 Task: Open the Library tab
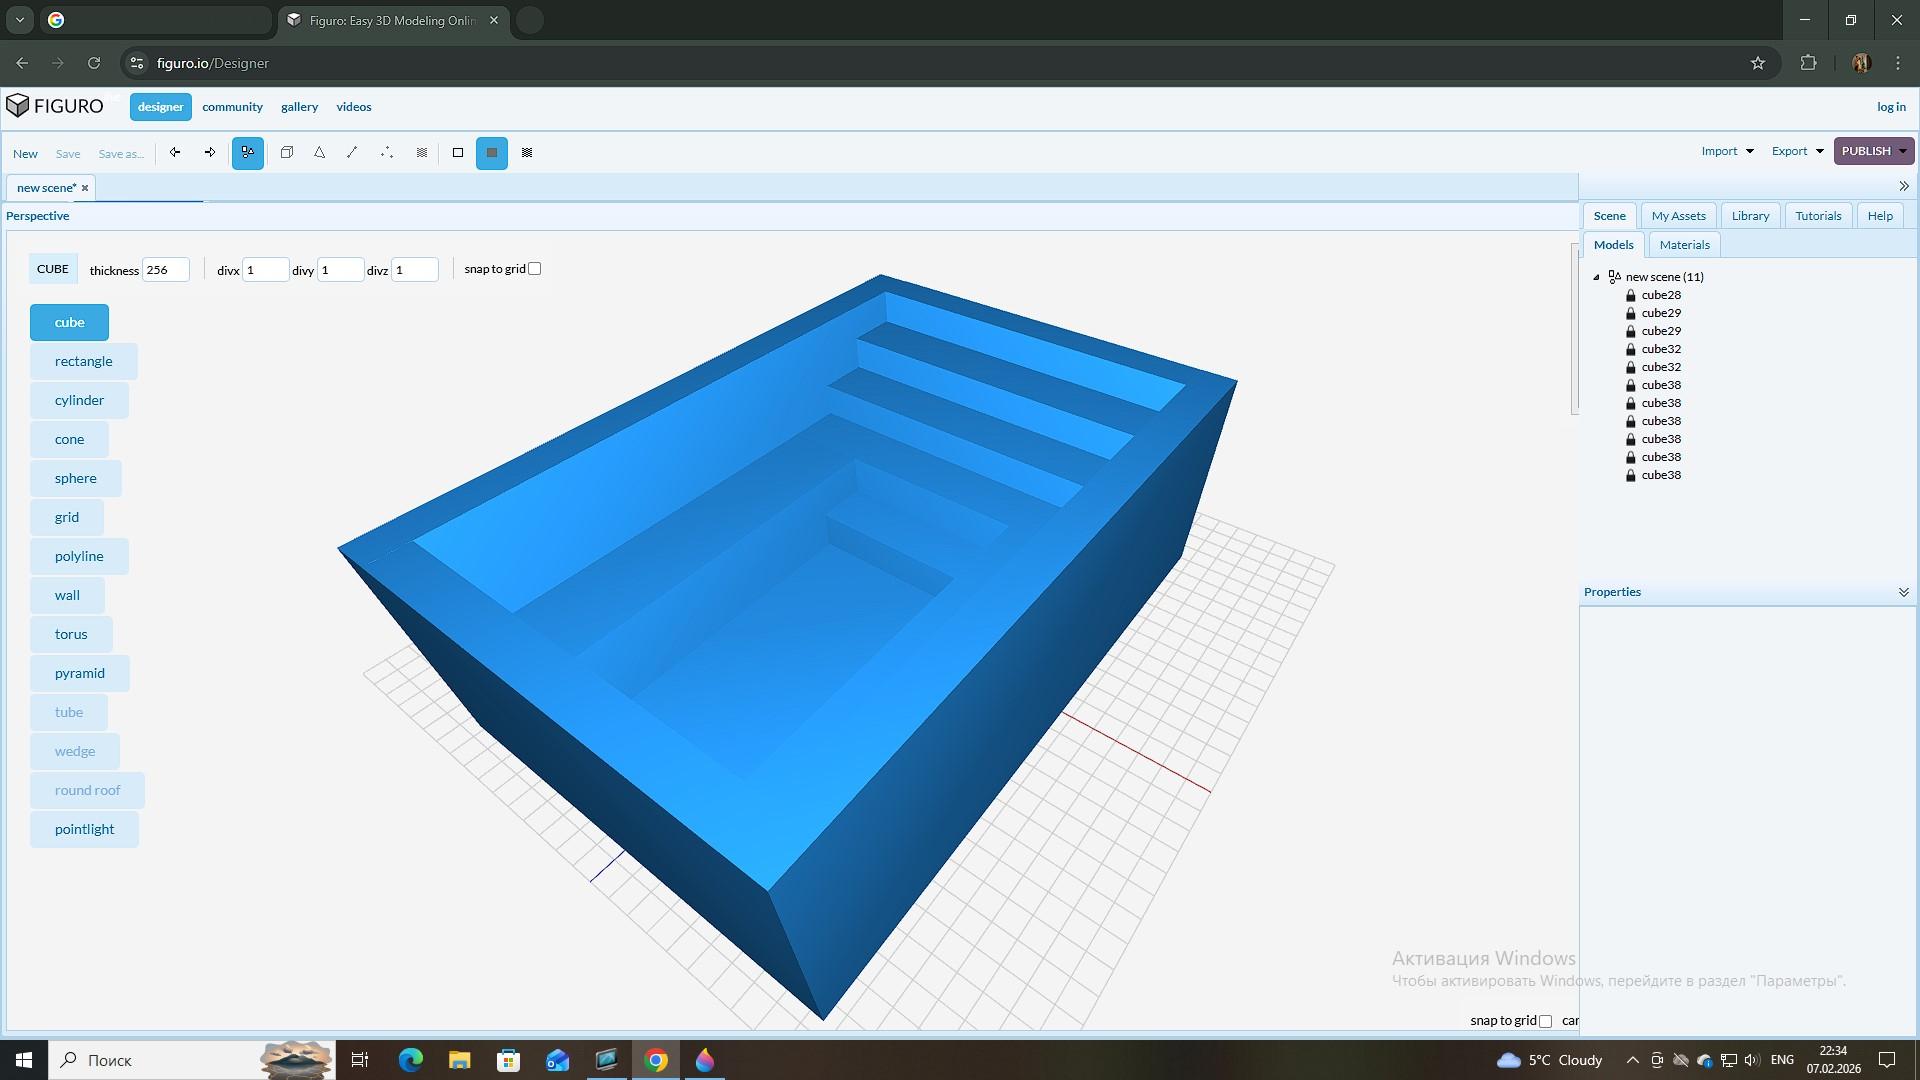[1750, 216]
